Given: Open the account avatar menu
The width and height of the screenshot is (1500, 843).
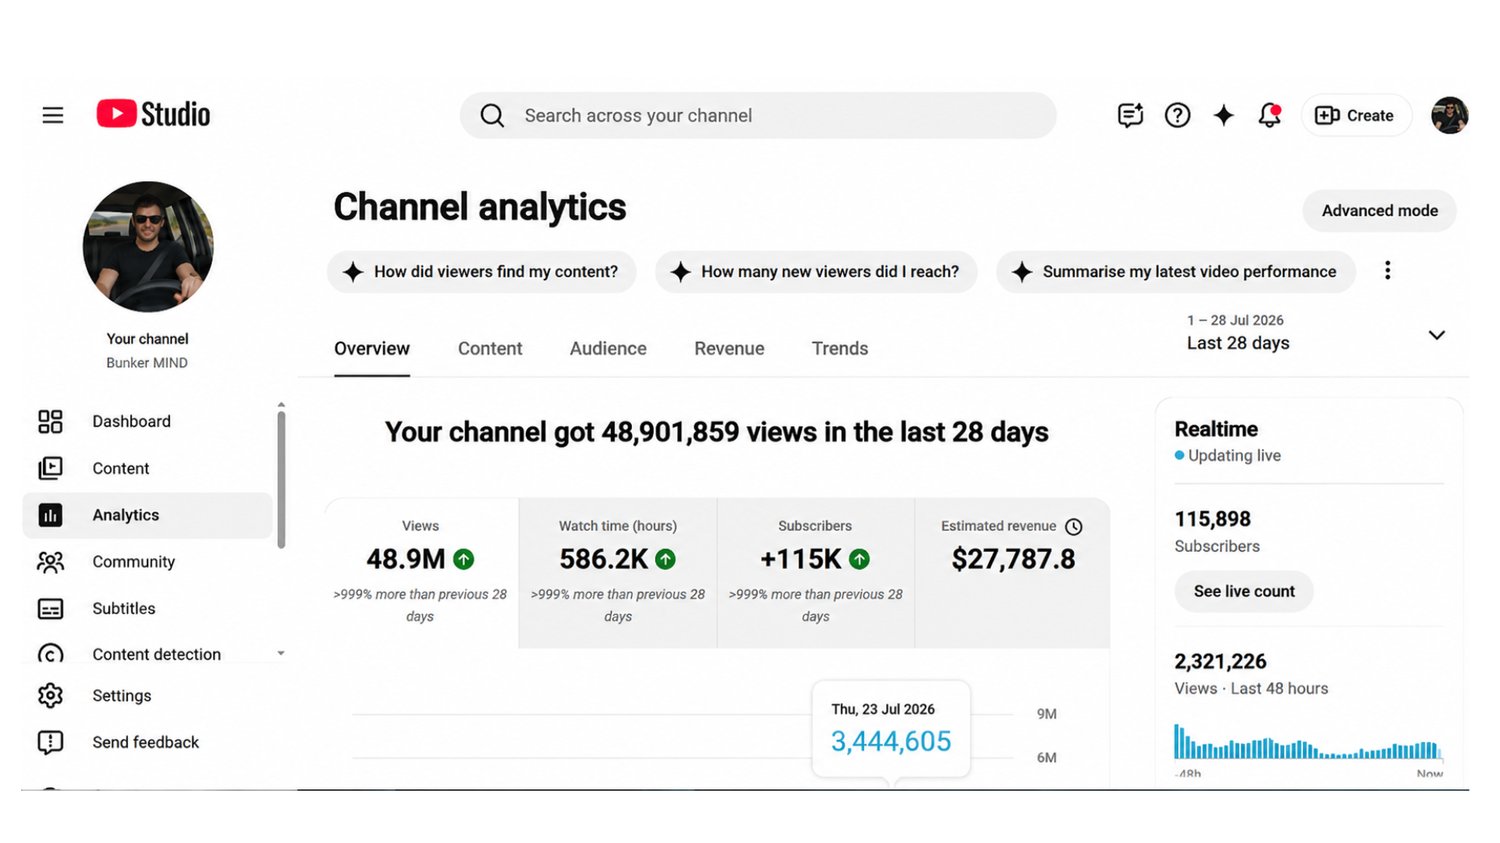Looking at the screenshot, I should [1449, 115].
